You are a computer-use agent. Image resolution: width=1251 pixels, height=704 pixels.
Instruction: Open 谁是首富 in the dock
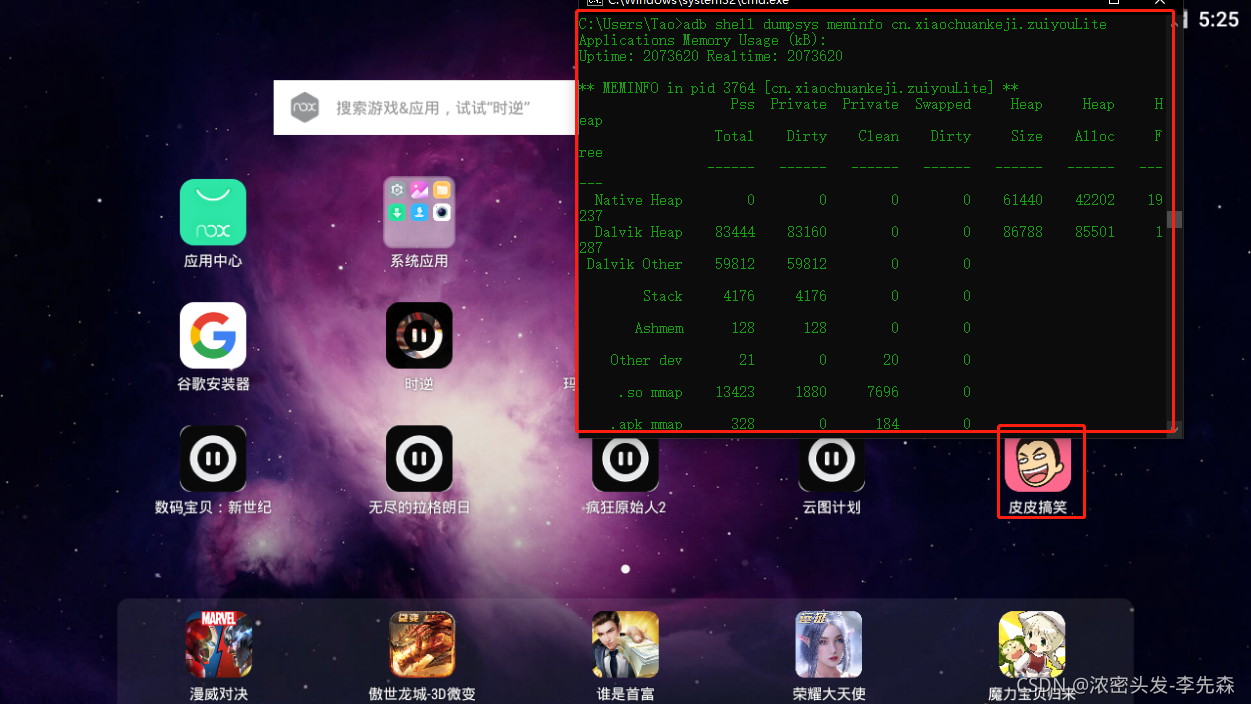tap(625, 644)
